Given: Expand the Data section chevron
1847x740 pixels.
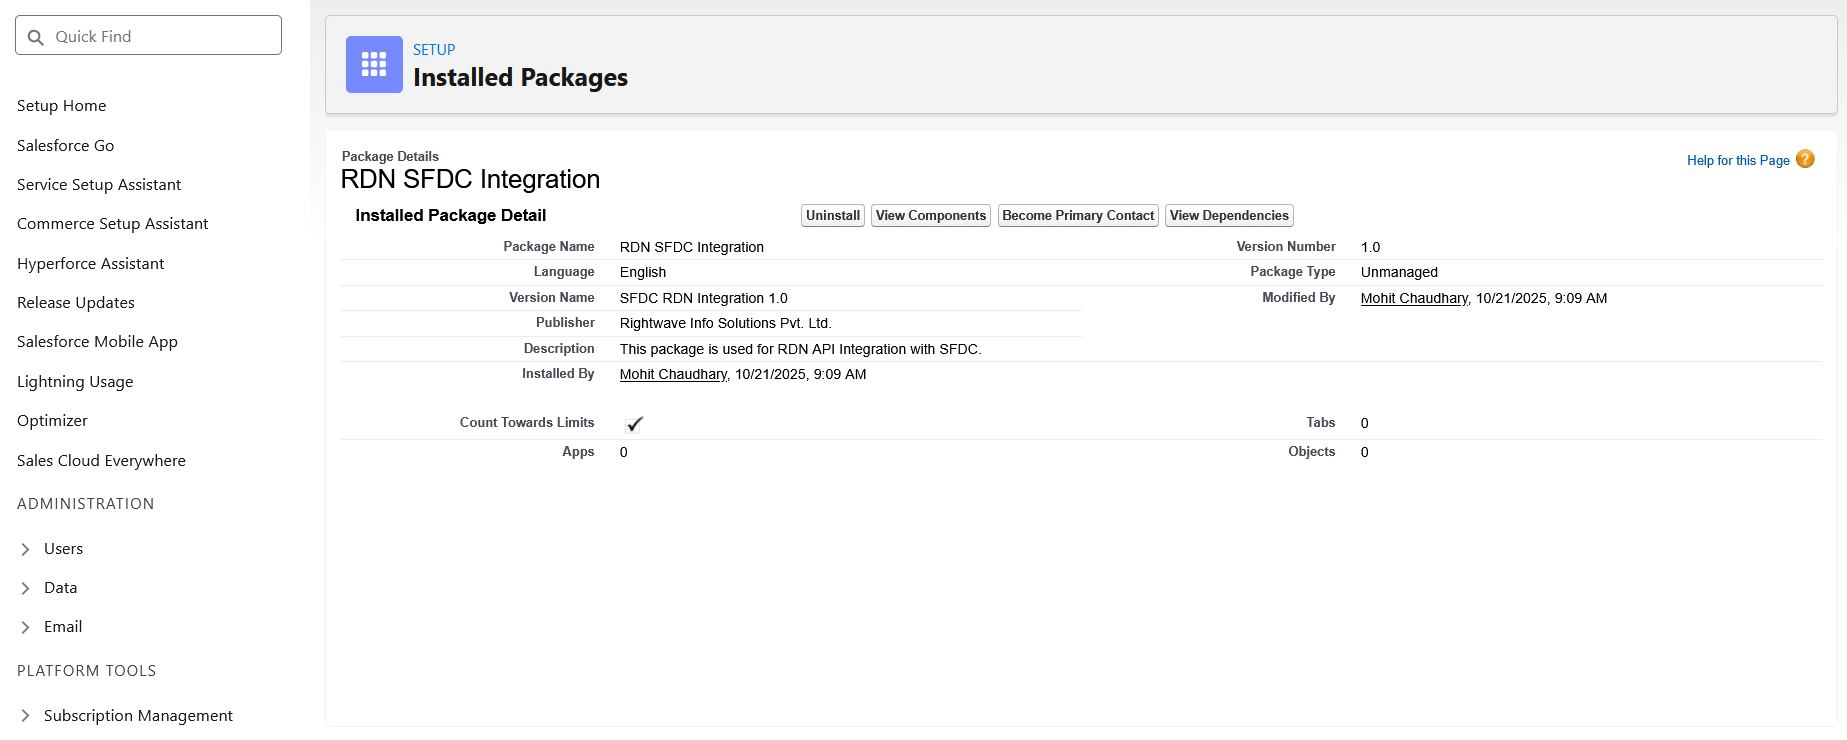Looking at the screenshot, I should pyautogui.click(x=26, y=588).
